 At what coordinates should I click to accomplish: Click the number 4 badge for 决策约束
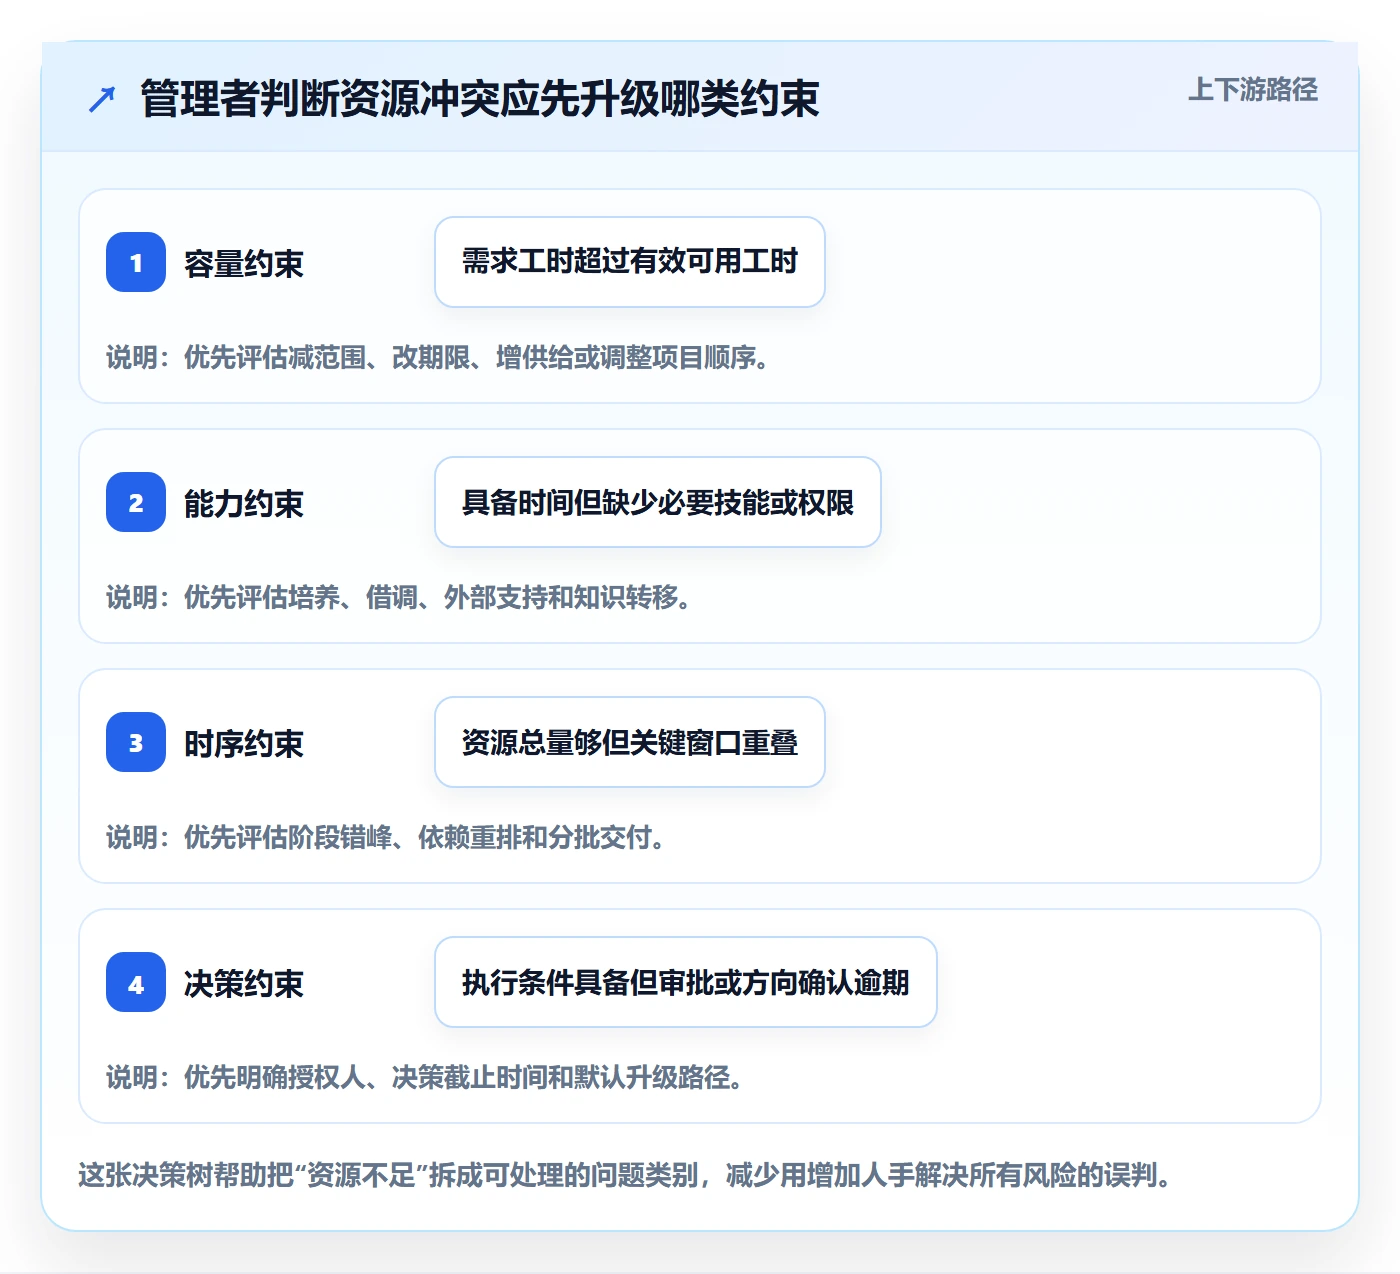click(136, 982)
